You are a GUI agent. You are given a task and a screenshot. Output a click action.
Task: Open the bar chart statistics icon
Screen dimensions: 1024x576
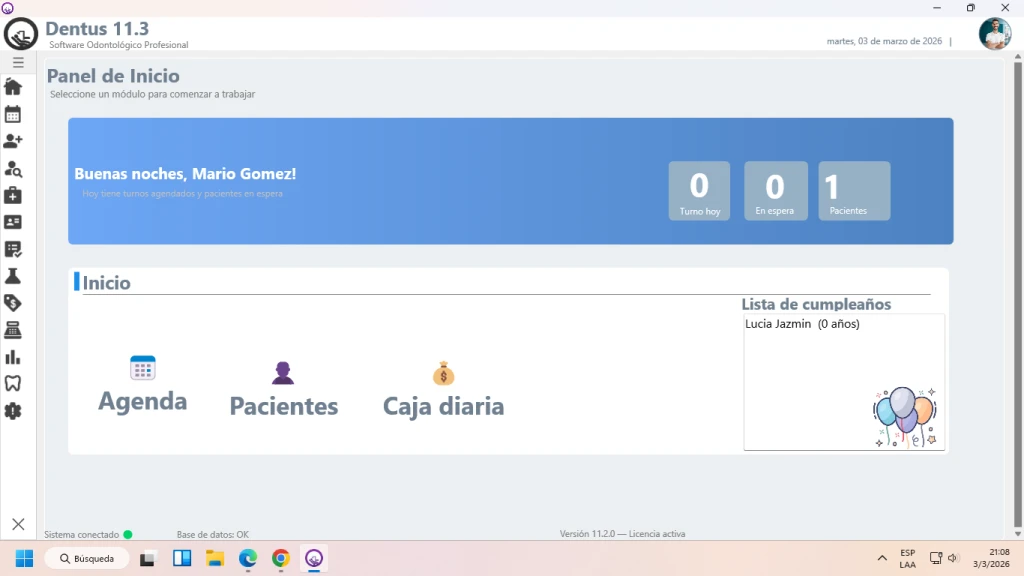(13, 357)
